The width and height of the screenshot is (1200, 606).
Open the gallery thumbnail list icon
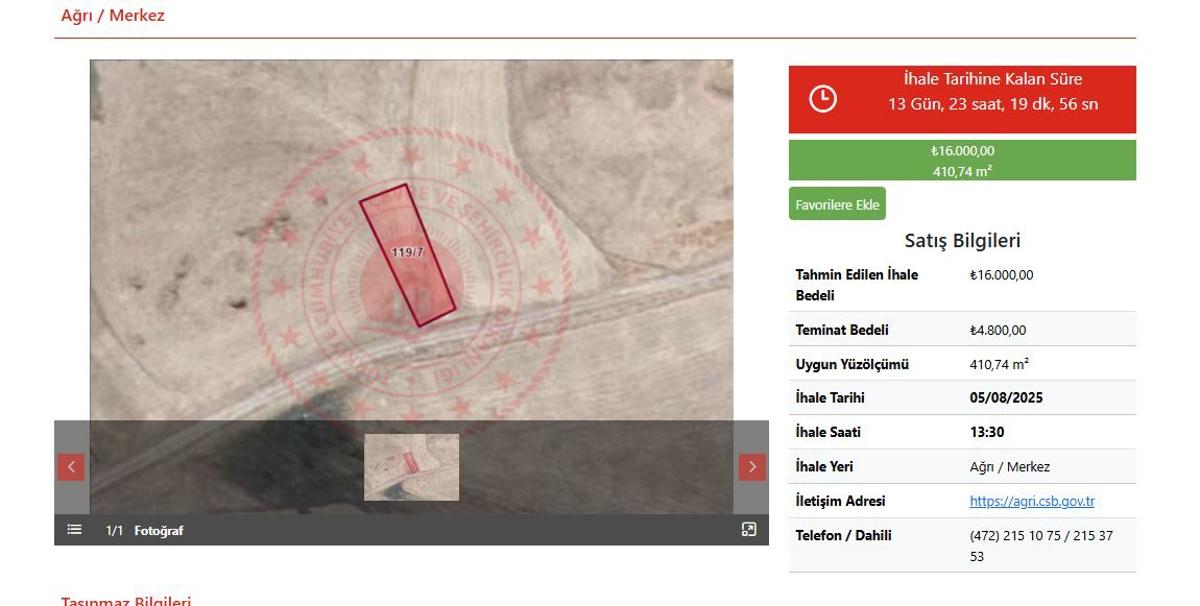(74, 530)
